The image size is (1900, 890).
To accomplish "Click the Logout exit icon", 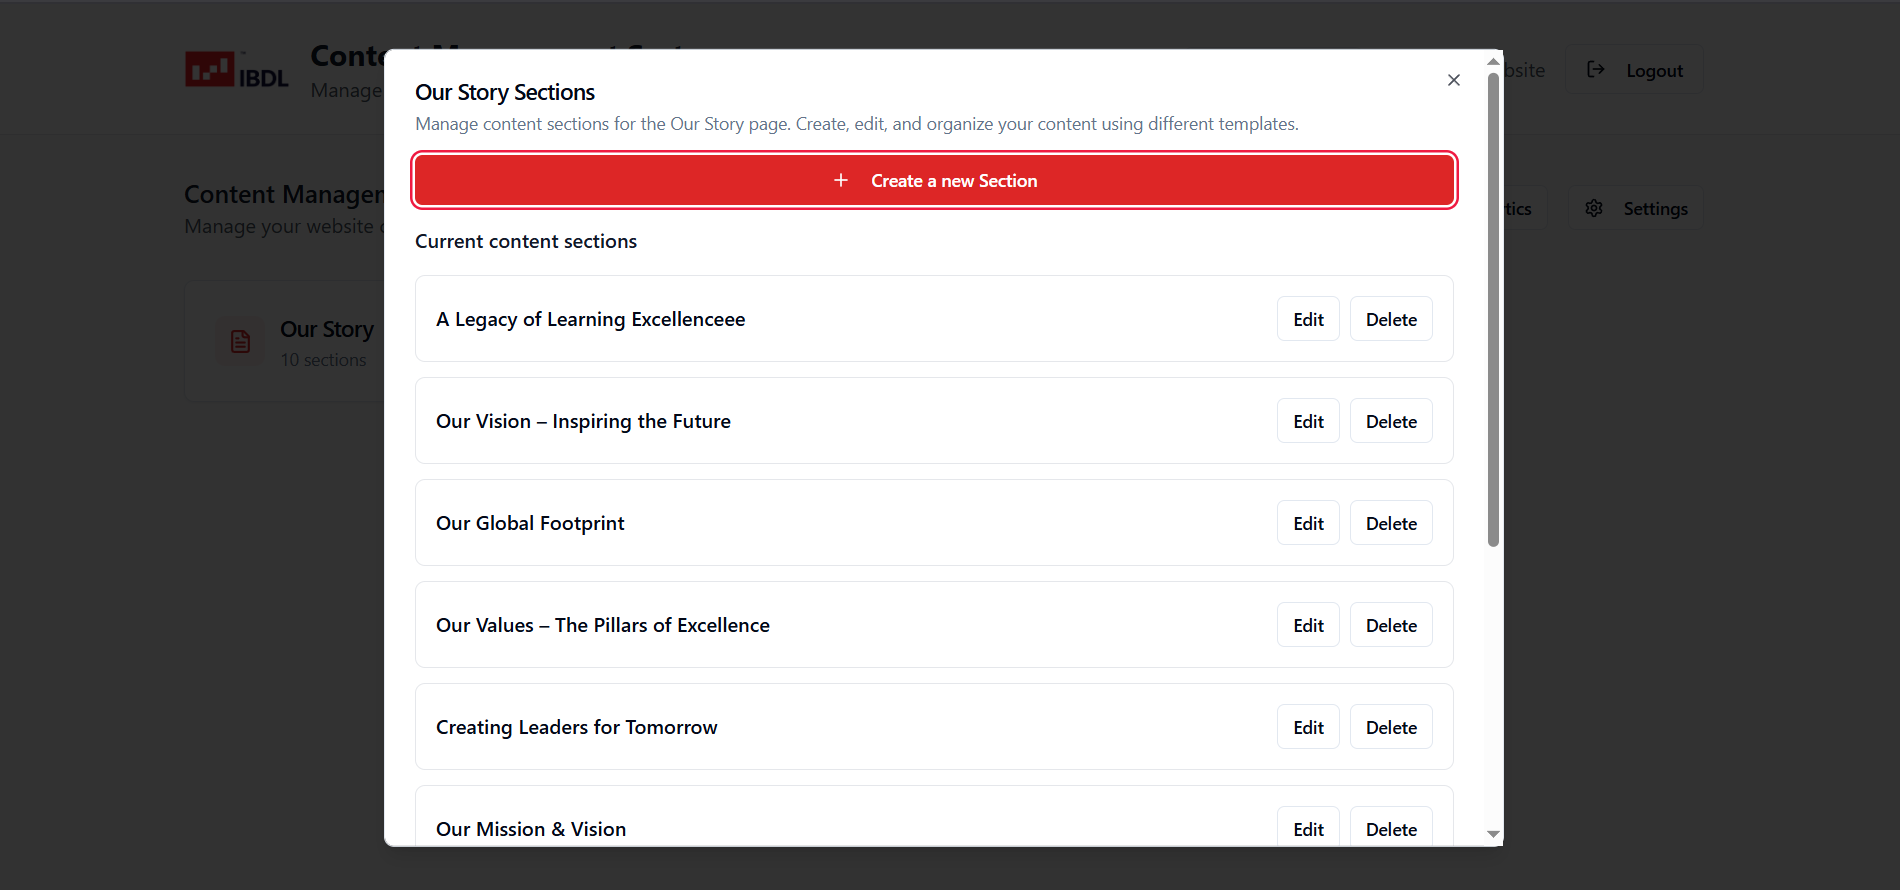I will pyautogui.click(x=1596, y=70).
